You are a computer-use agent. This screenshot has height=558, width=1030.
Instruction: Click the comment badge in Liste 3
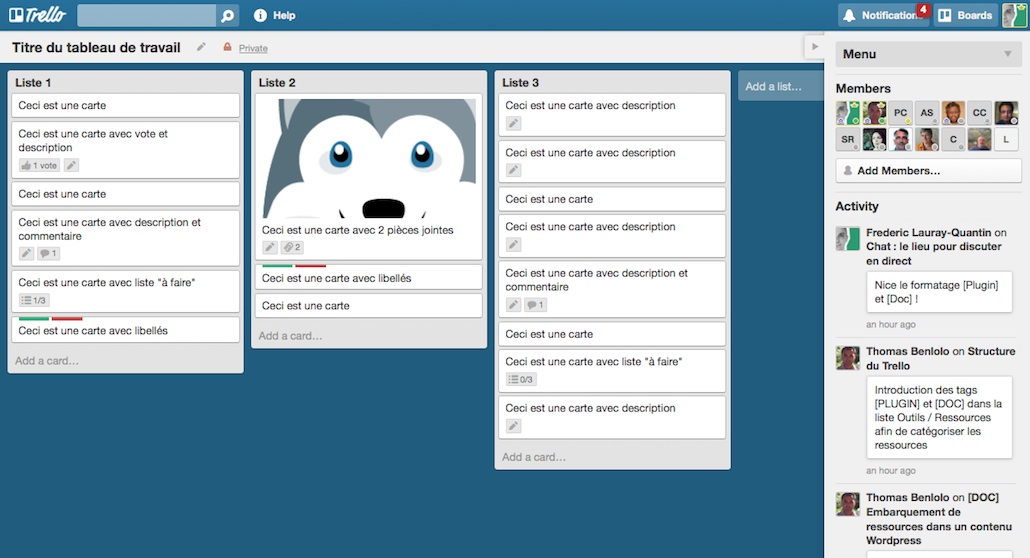[x=535, y=305]
